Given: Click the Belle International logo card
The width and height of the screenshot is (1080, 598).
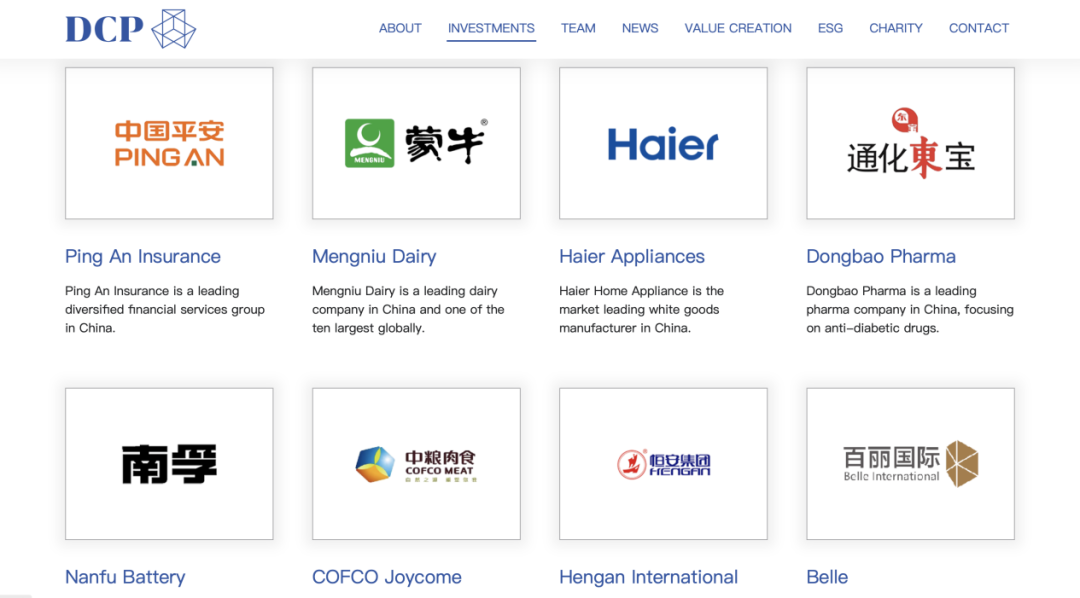Looking at the screenshot, I should pos(911,464).
